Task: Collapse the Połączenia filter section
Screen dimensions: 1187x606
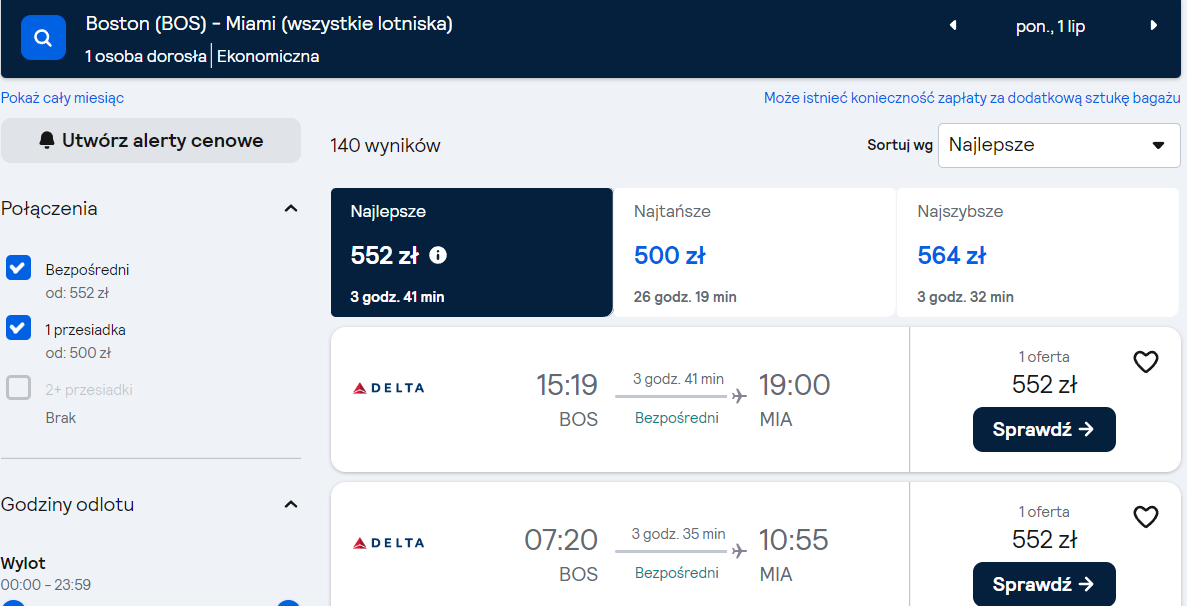Action: point(291,208)
